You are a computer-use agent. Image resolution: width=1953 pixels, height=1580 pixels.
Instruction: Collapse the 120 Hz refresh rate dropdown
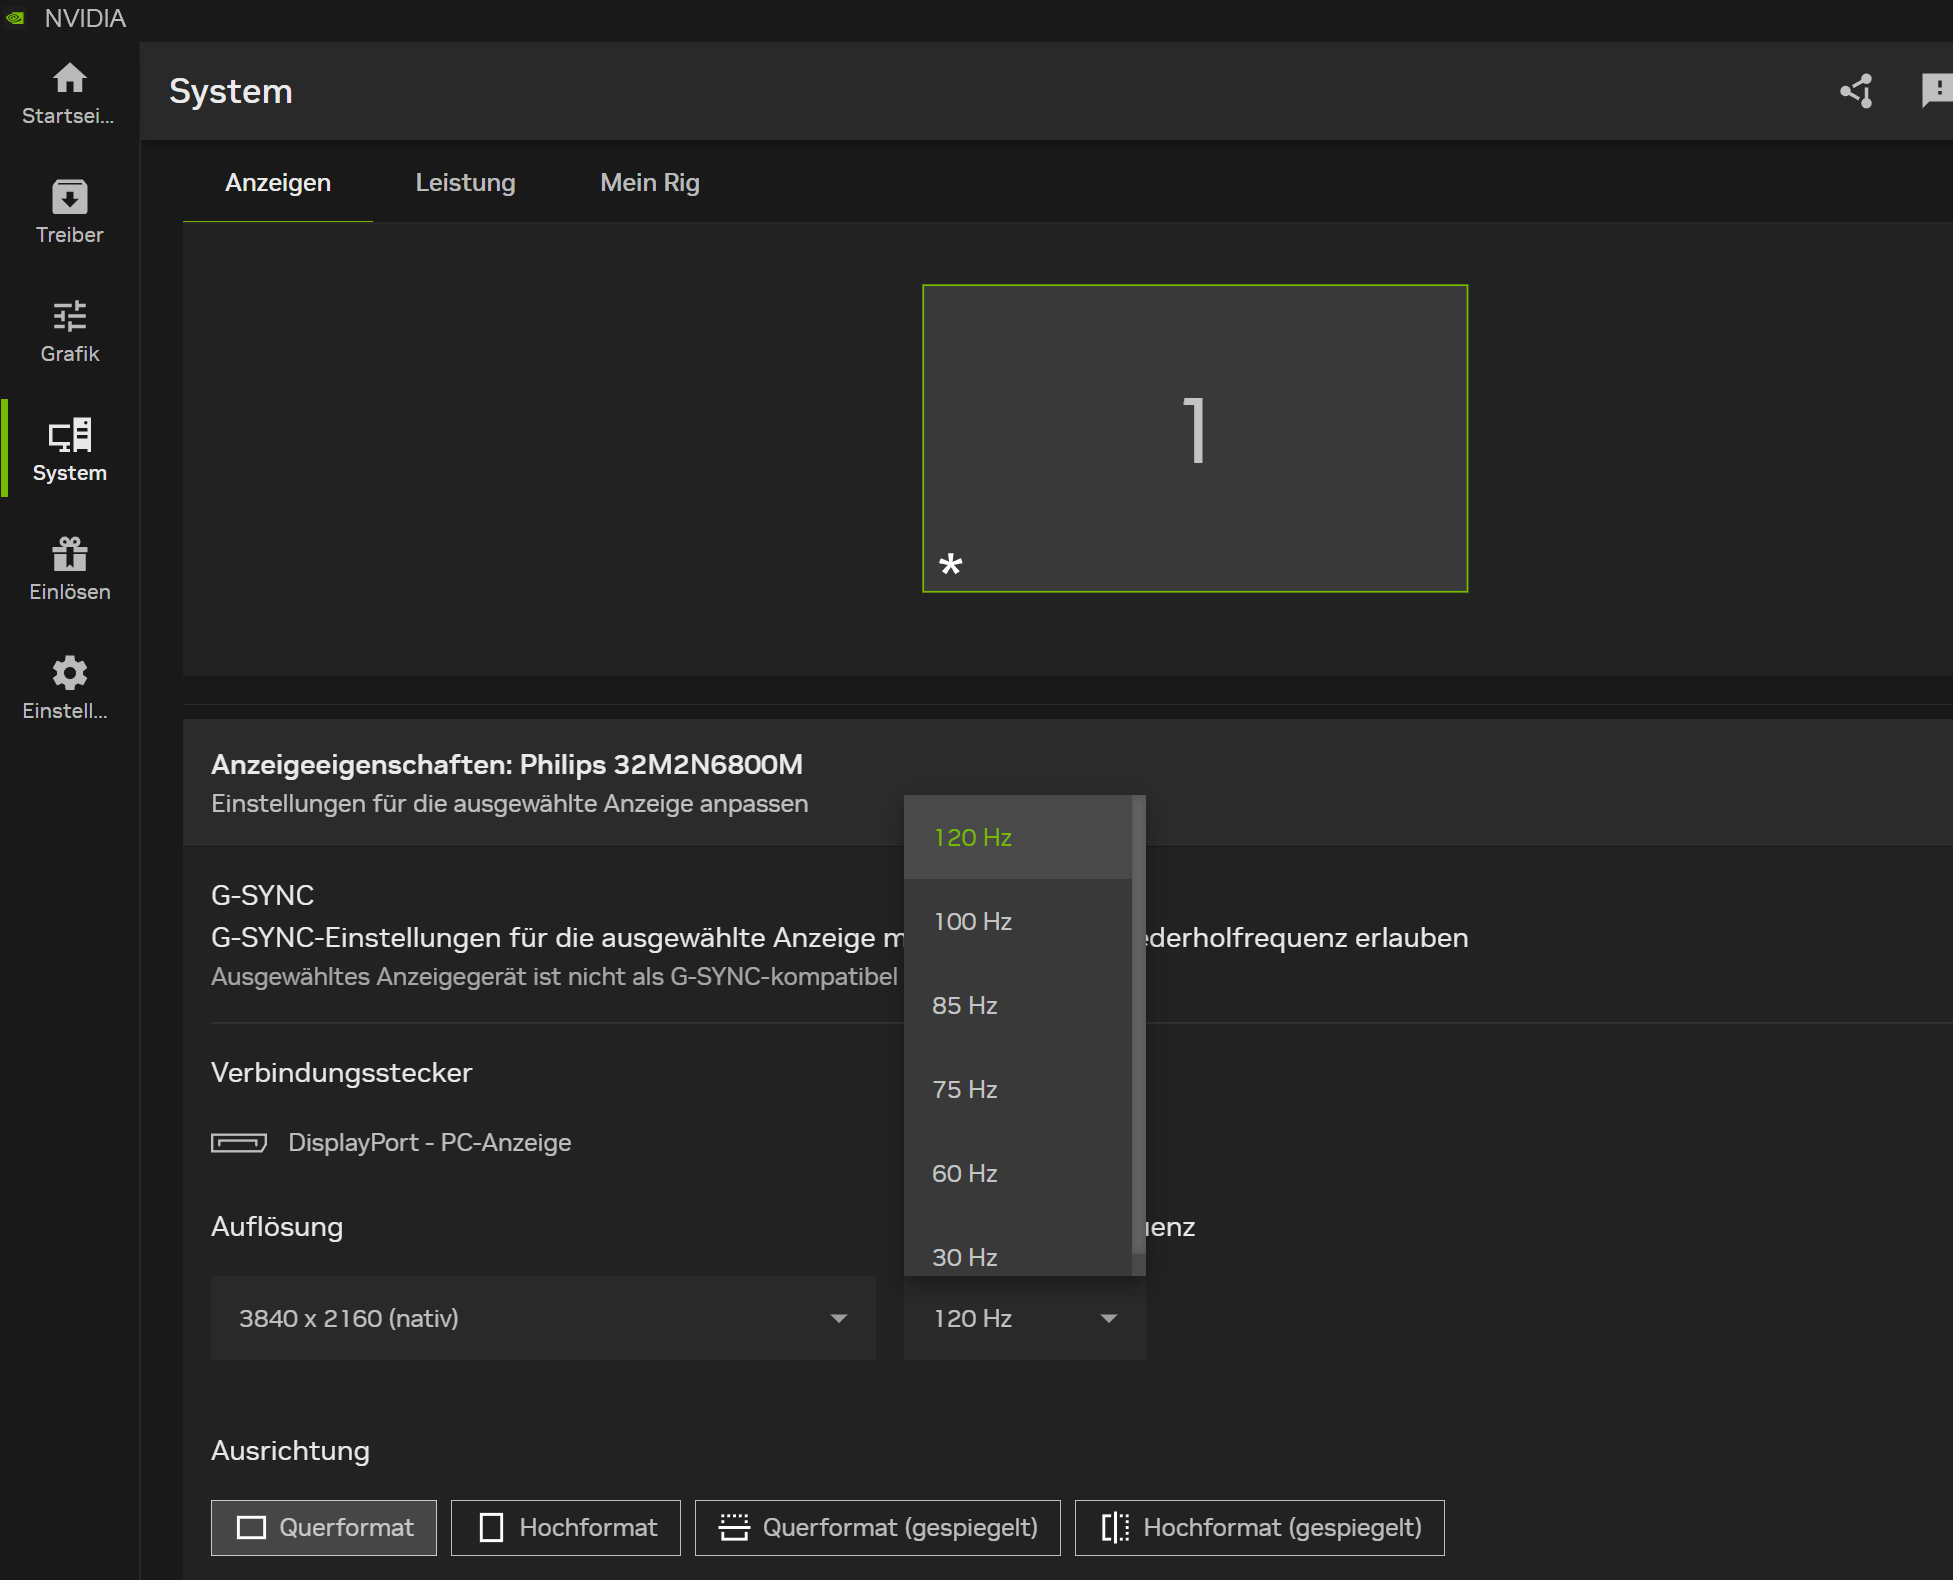coord(1024,1318)
